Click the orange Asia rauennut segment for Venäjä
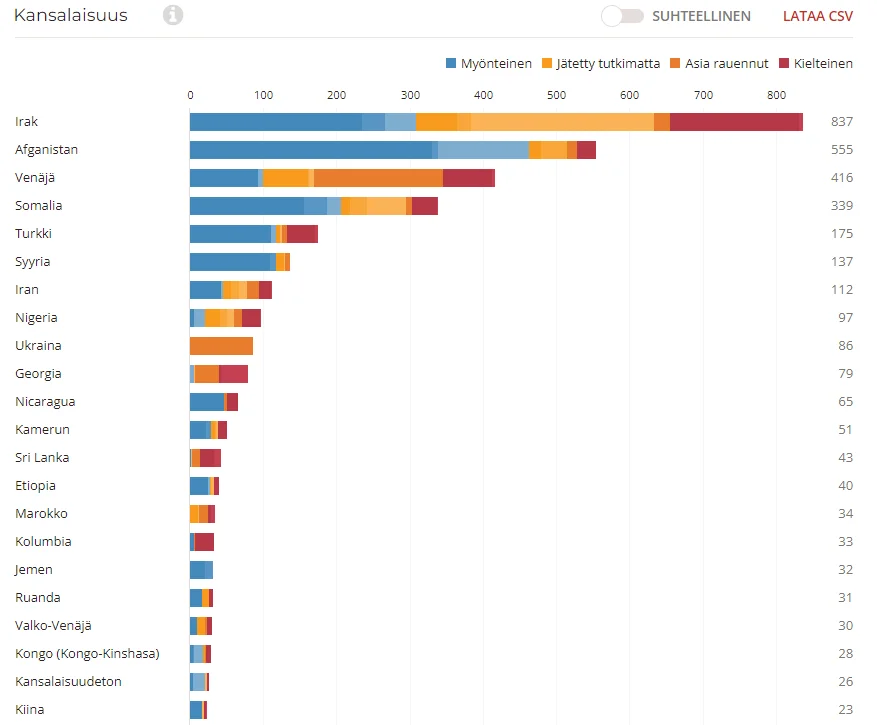This screenshot has width=877, height=725. 377,178
